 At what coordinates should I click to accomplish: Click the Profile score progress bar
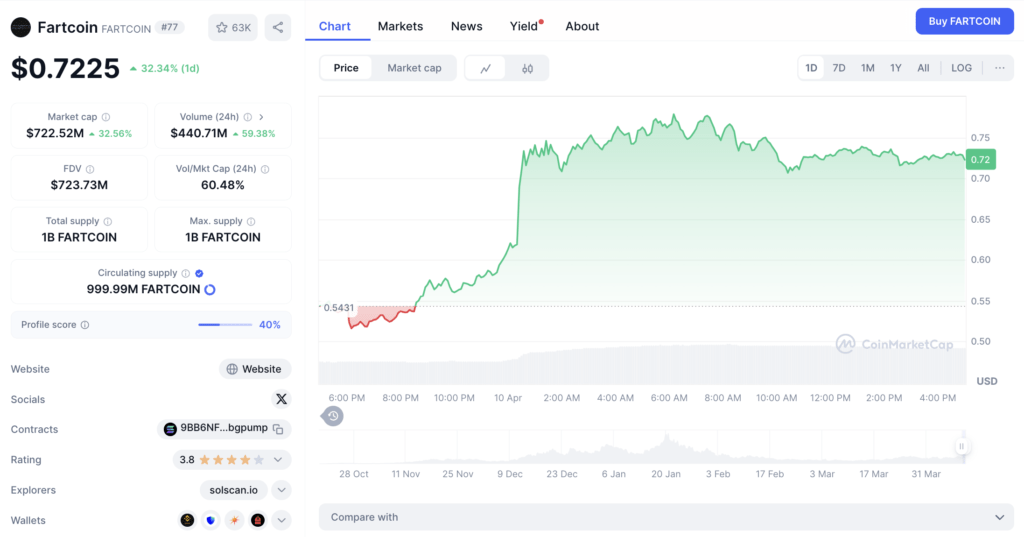pyautogui.click(x=225, y=325)
